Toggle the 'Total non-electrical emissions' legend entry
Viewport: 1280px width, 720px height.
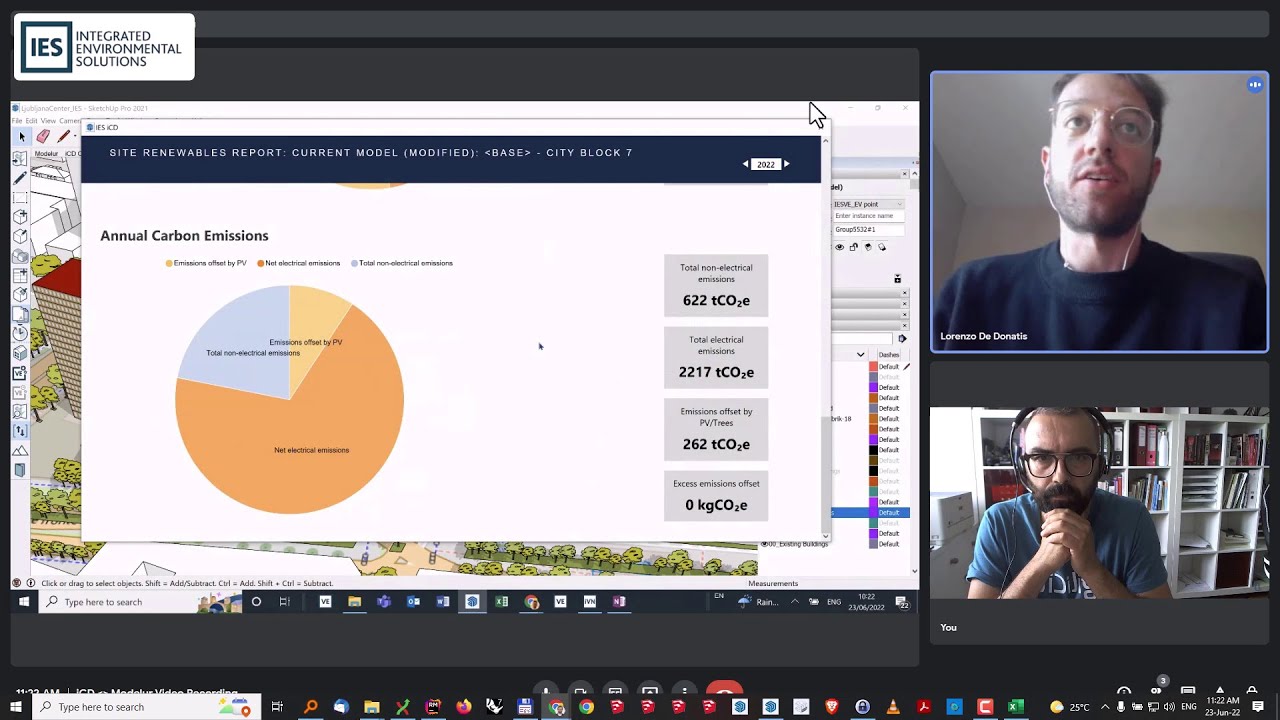point(402,263)
